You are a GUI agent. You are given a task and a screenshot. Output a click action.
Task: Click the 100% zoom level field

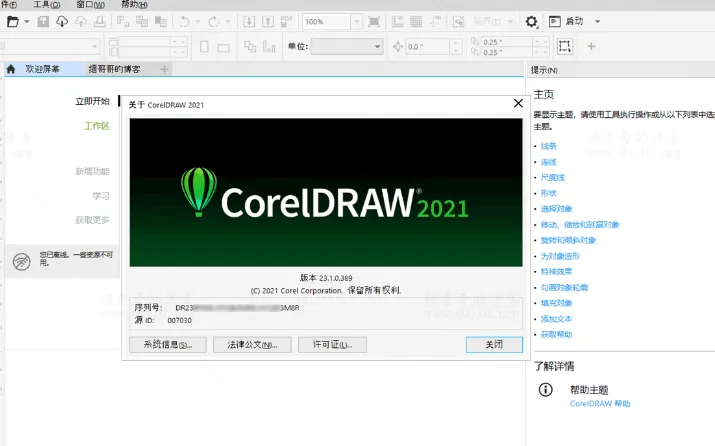(326, 21)
